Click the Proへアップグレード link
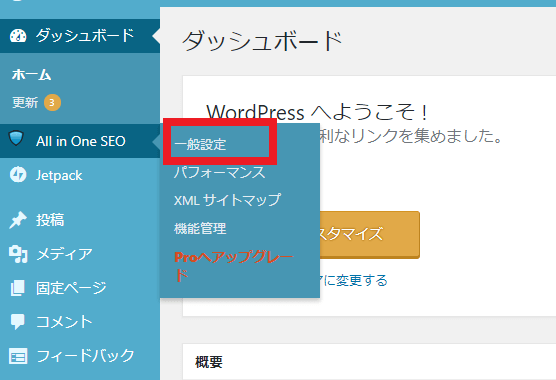The height and width of the screenshot is (380, 556). 234,266
